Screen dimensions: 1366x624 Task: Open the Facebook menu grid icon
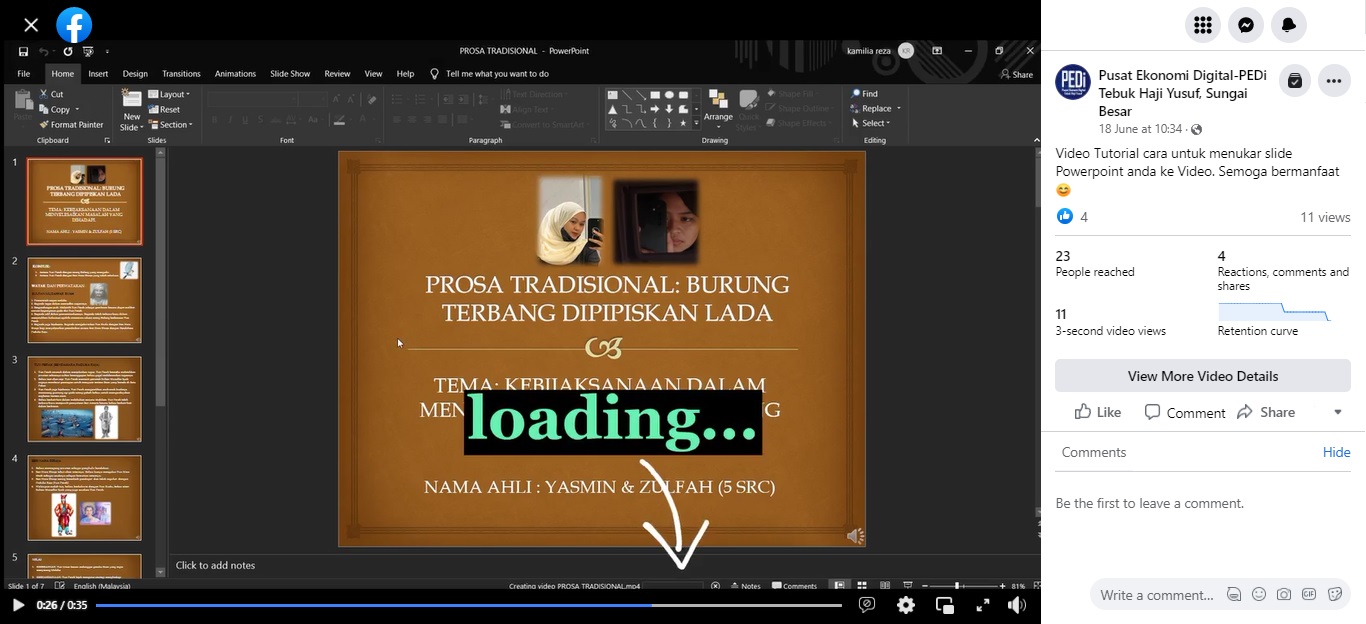click(1203, 25)
